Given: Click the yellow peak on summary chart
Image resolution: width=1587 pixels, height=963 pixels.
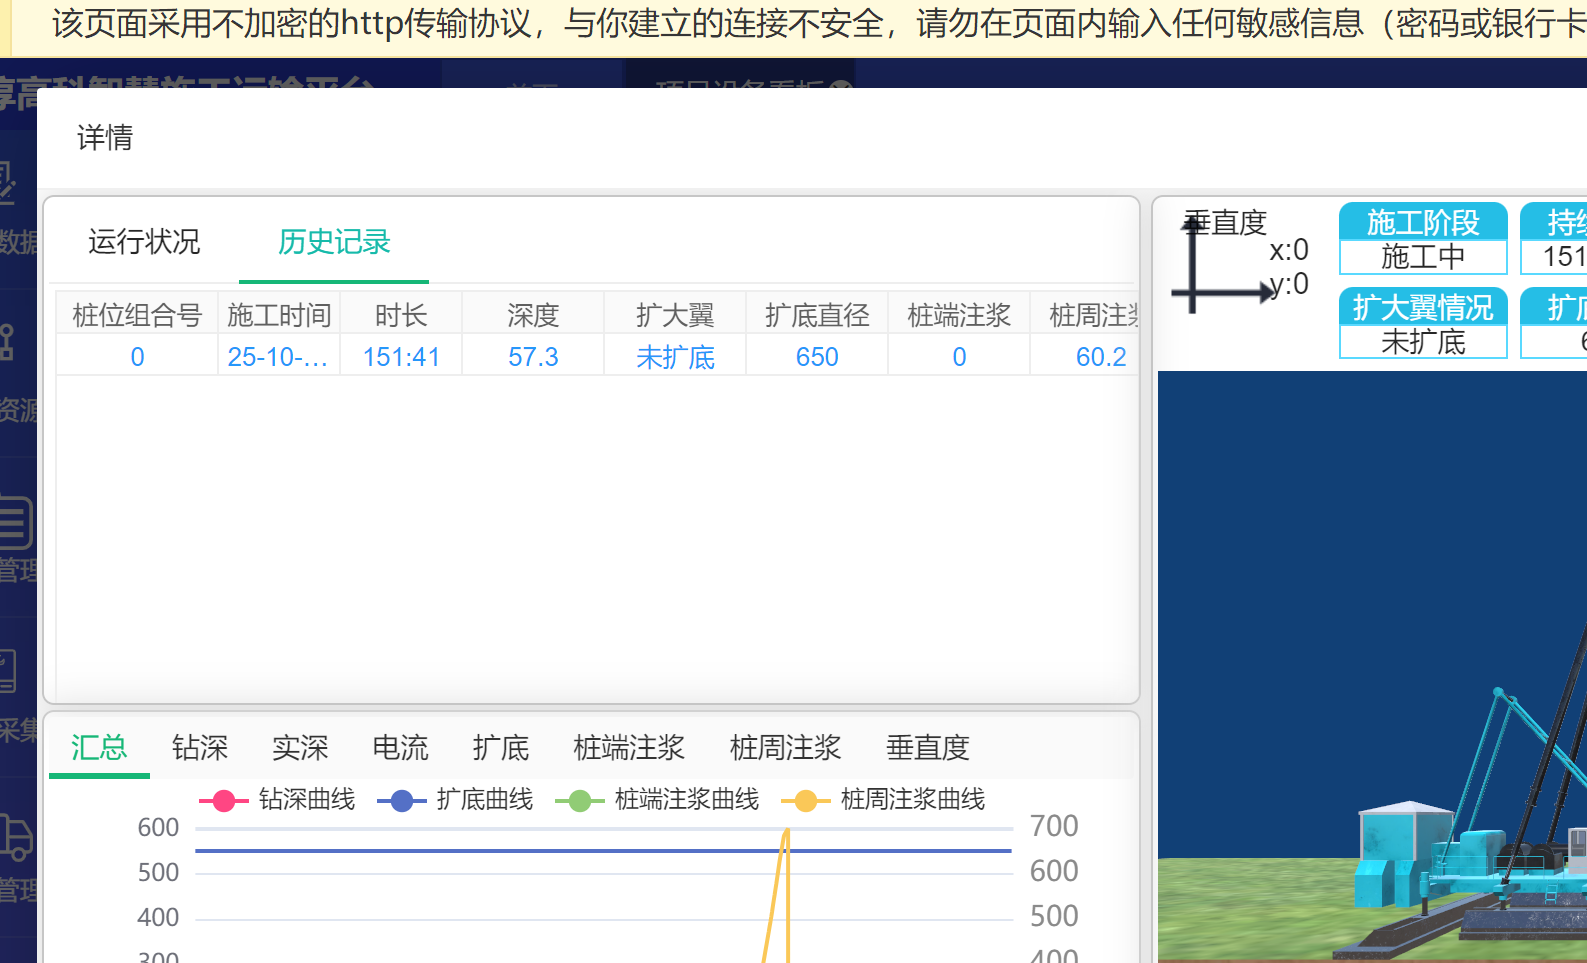Looking at the screenshot, I should pyautogui.click(x=786, y=834).
